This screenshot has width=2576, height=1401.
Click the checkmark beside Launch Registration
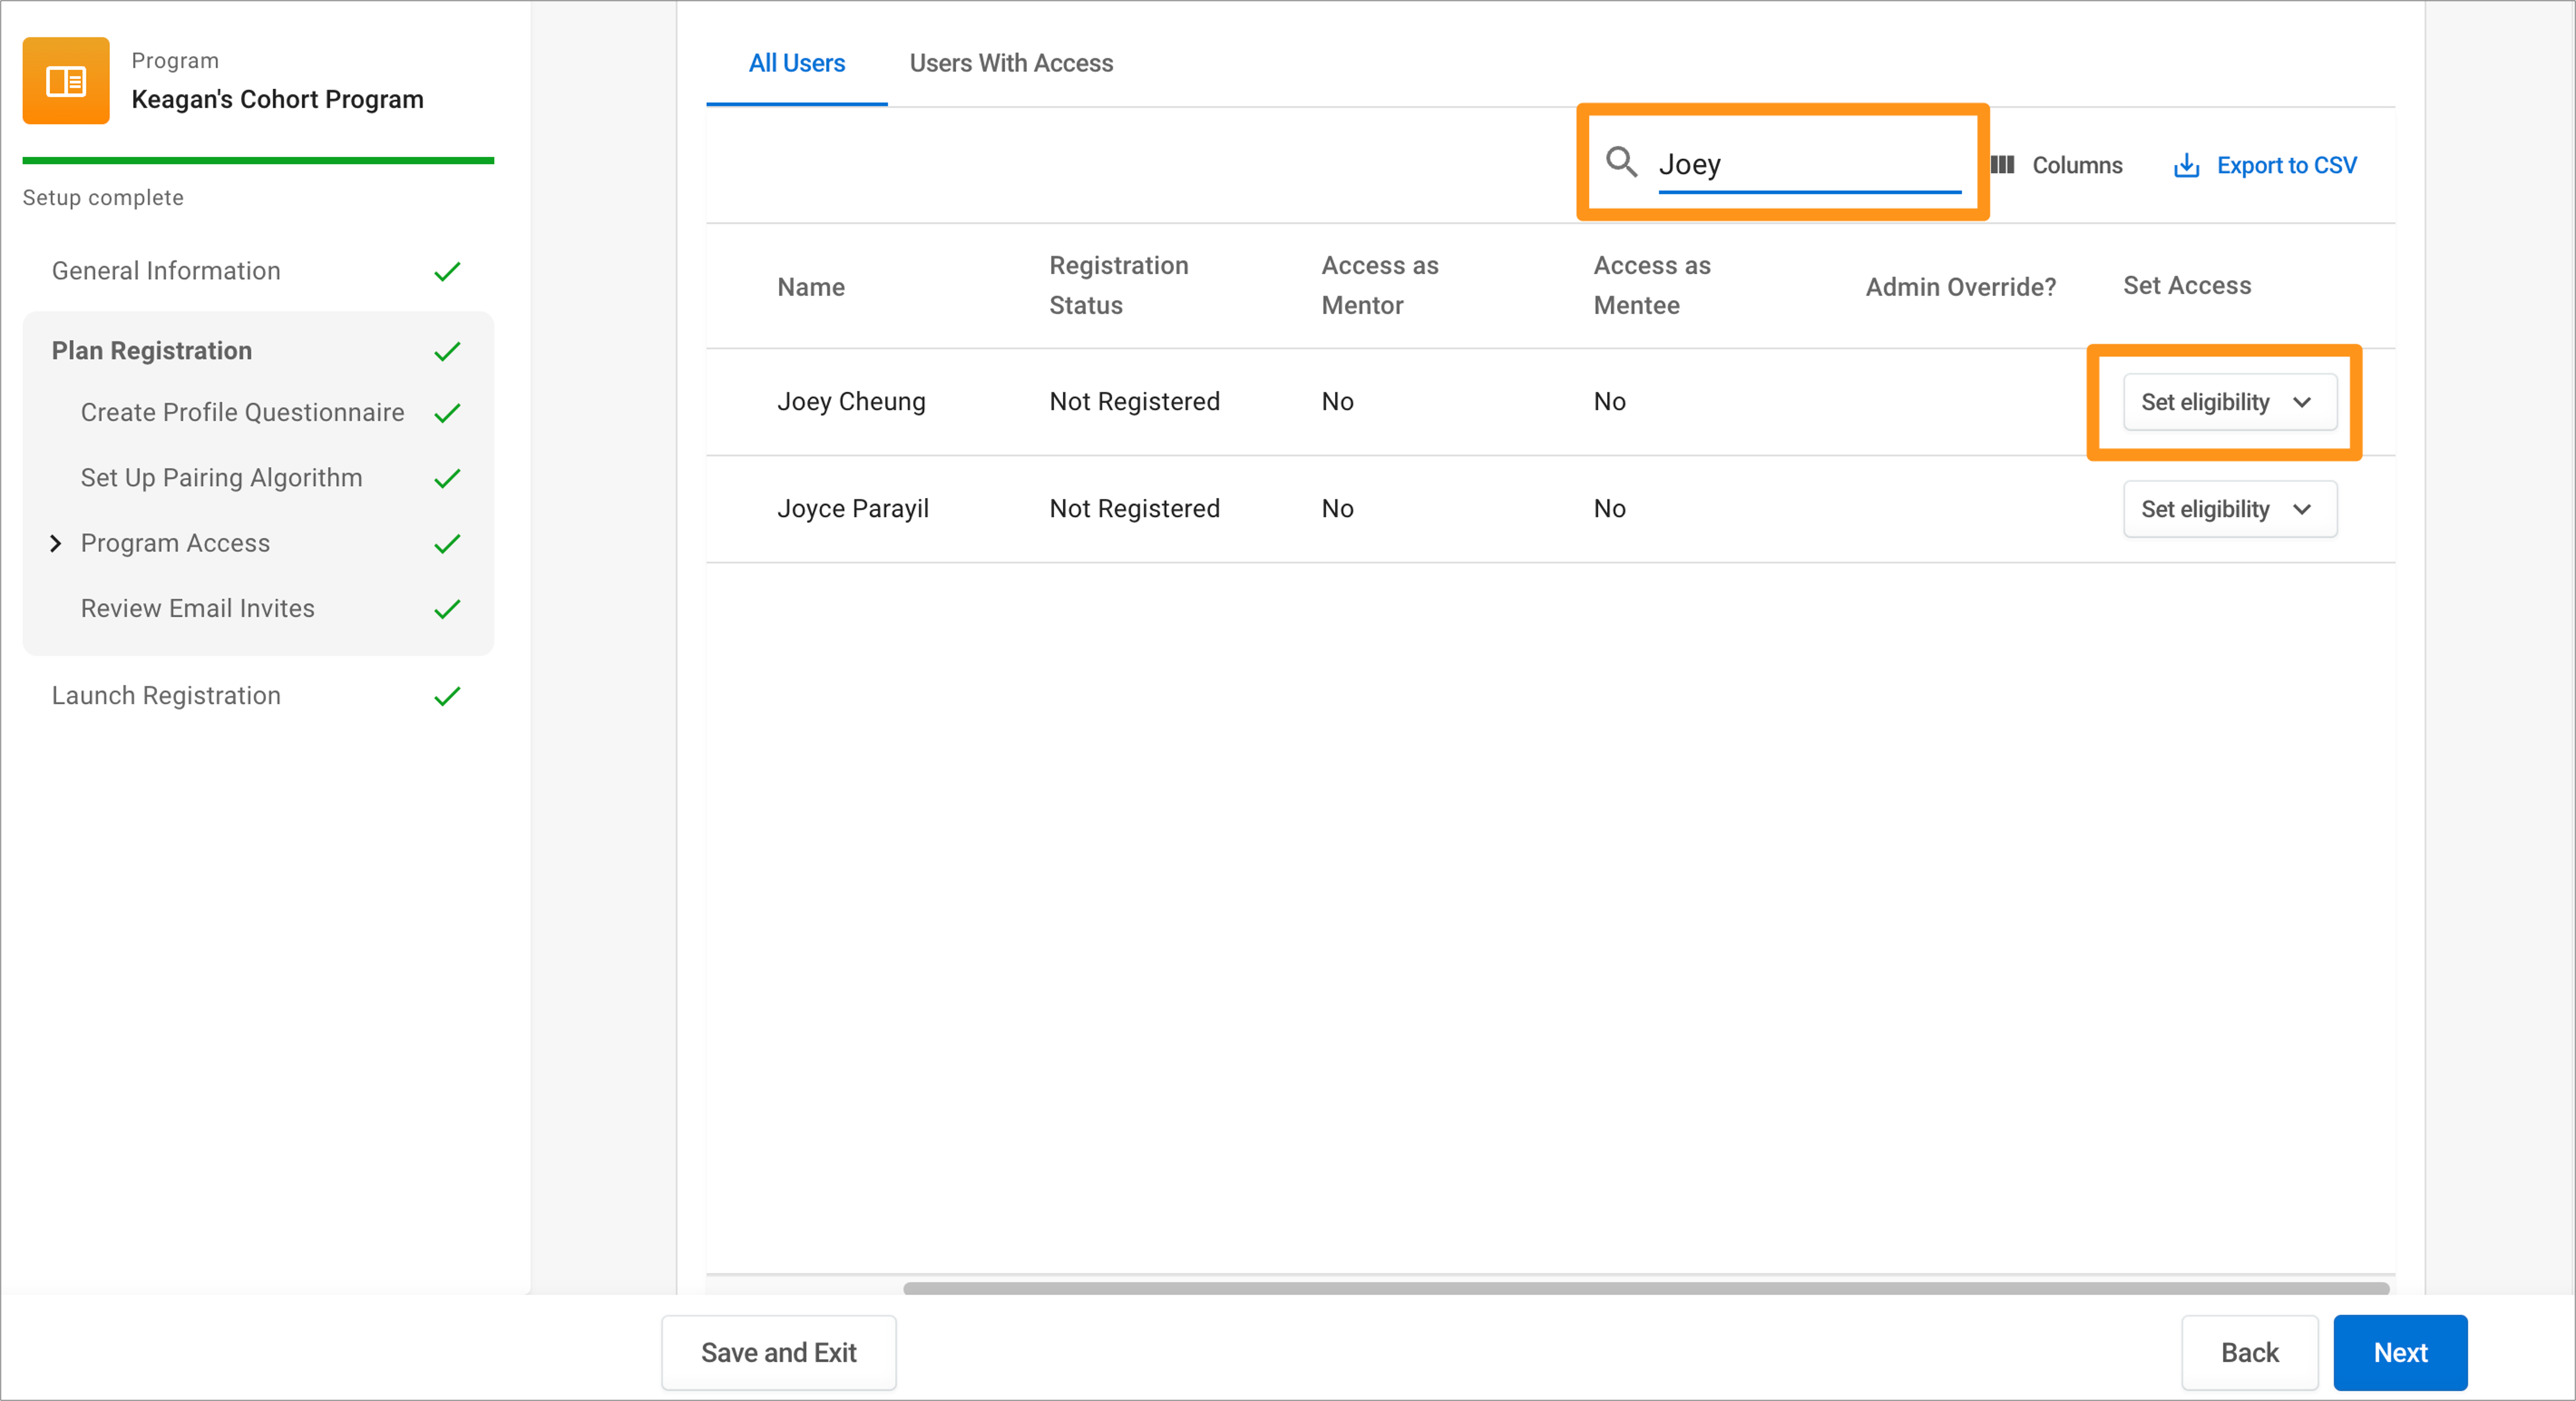pyautogui.click(x=447, y=696)
